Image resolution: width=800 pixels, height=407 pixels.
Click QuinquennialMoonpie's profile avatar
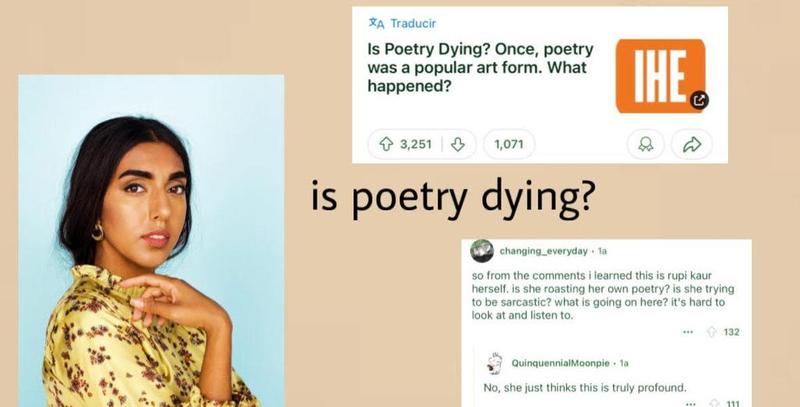tap(493, 362)
